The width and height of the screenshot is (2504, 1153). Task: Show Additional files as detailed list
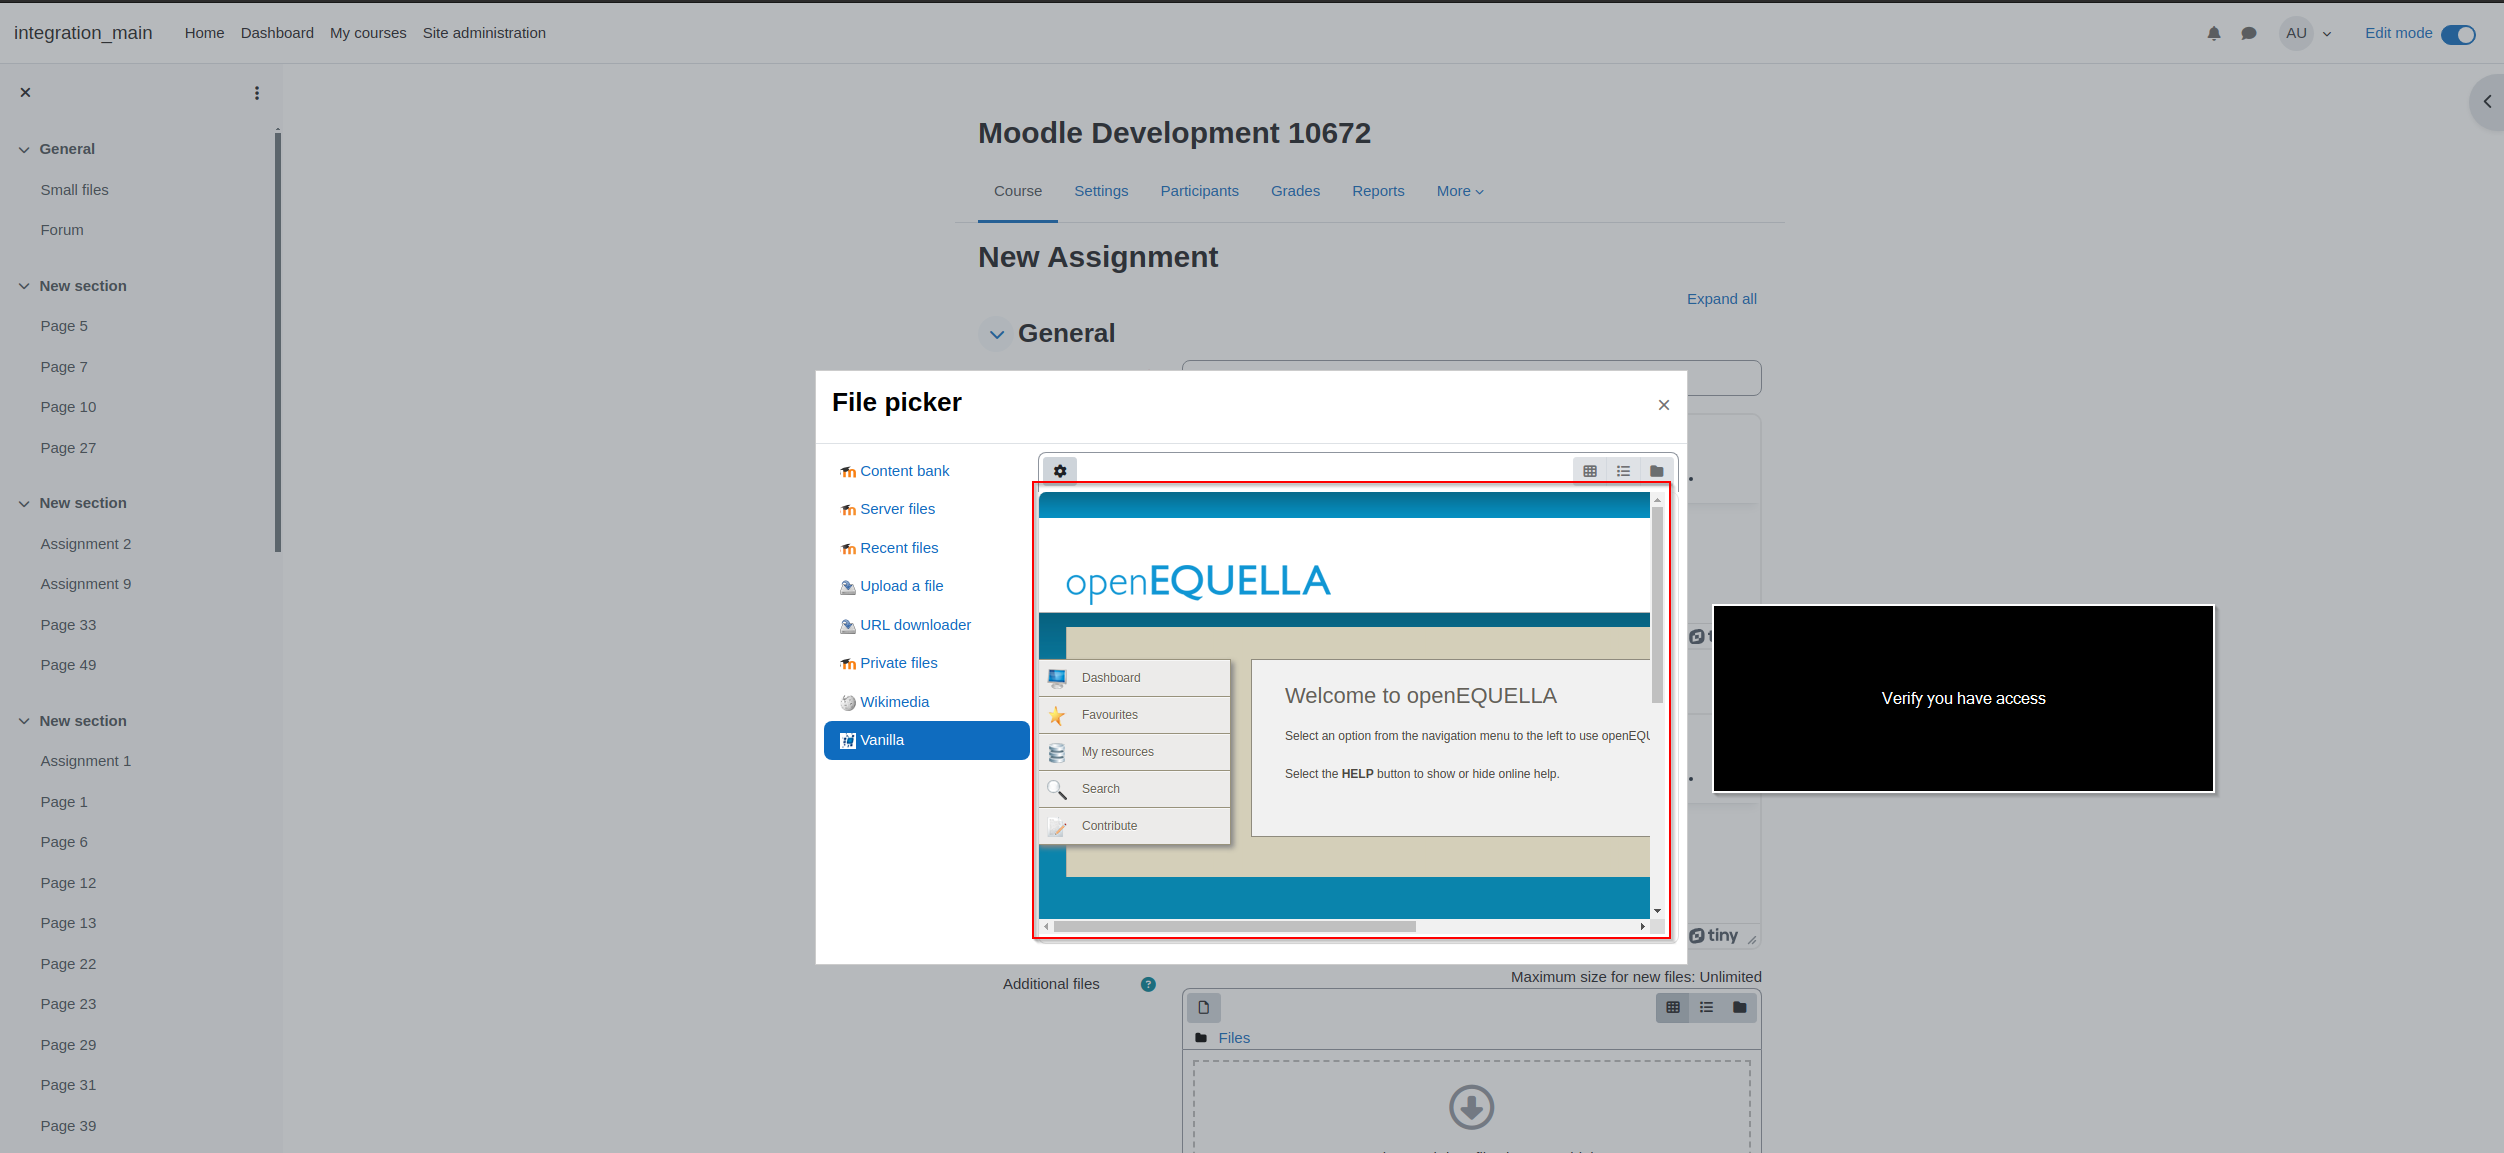point(1706,1008)
